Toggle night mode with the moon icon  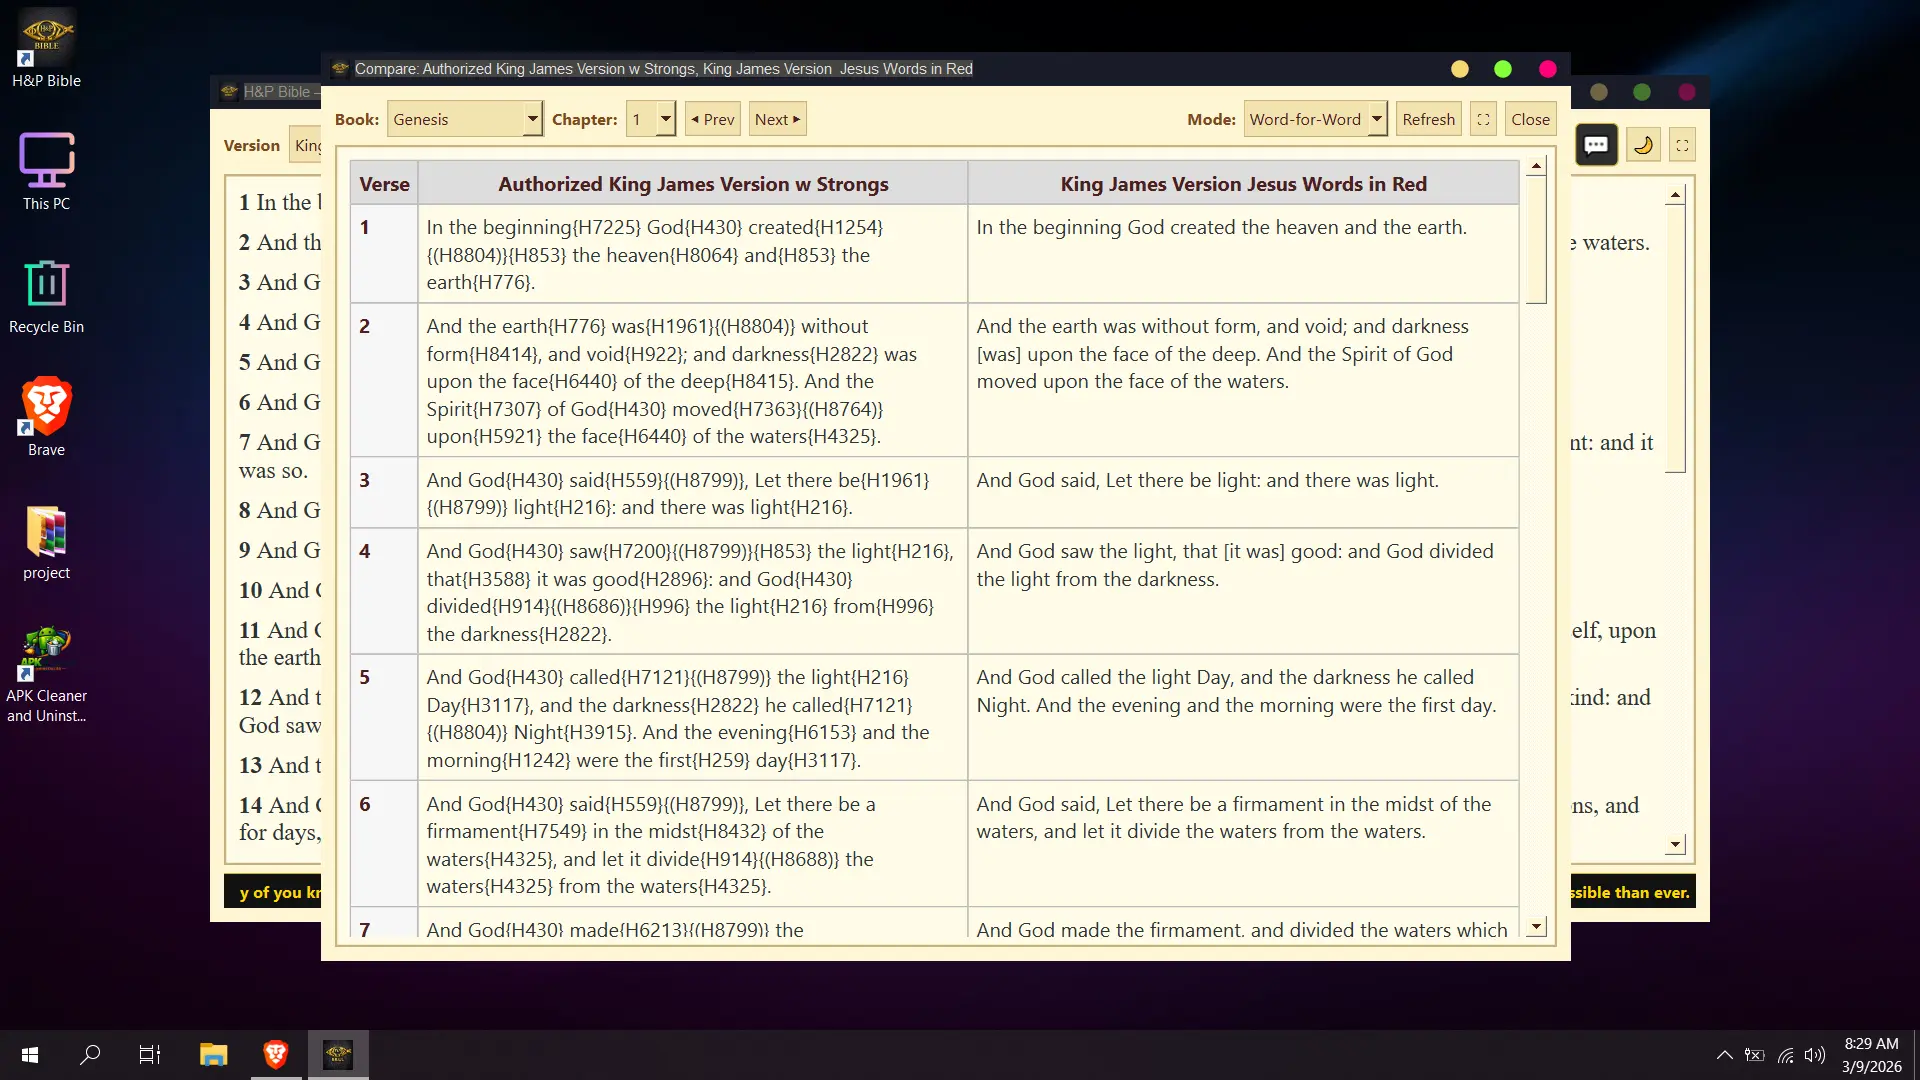pos(1643,145)
